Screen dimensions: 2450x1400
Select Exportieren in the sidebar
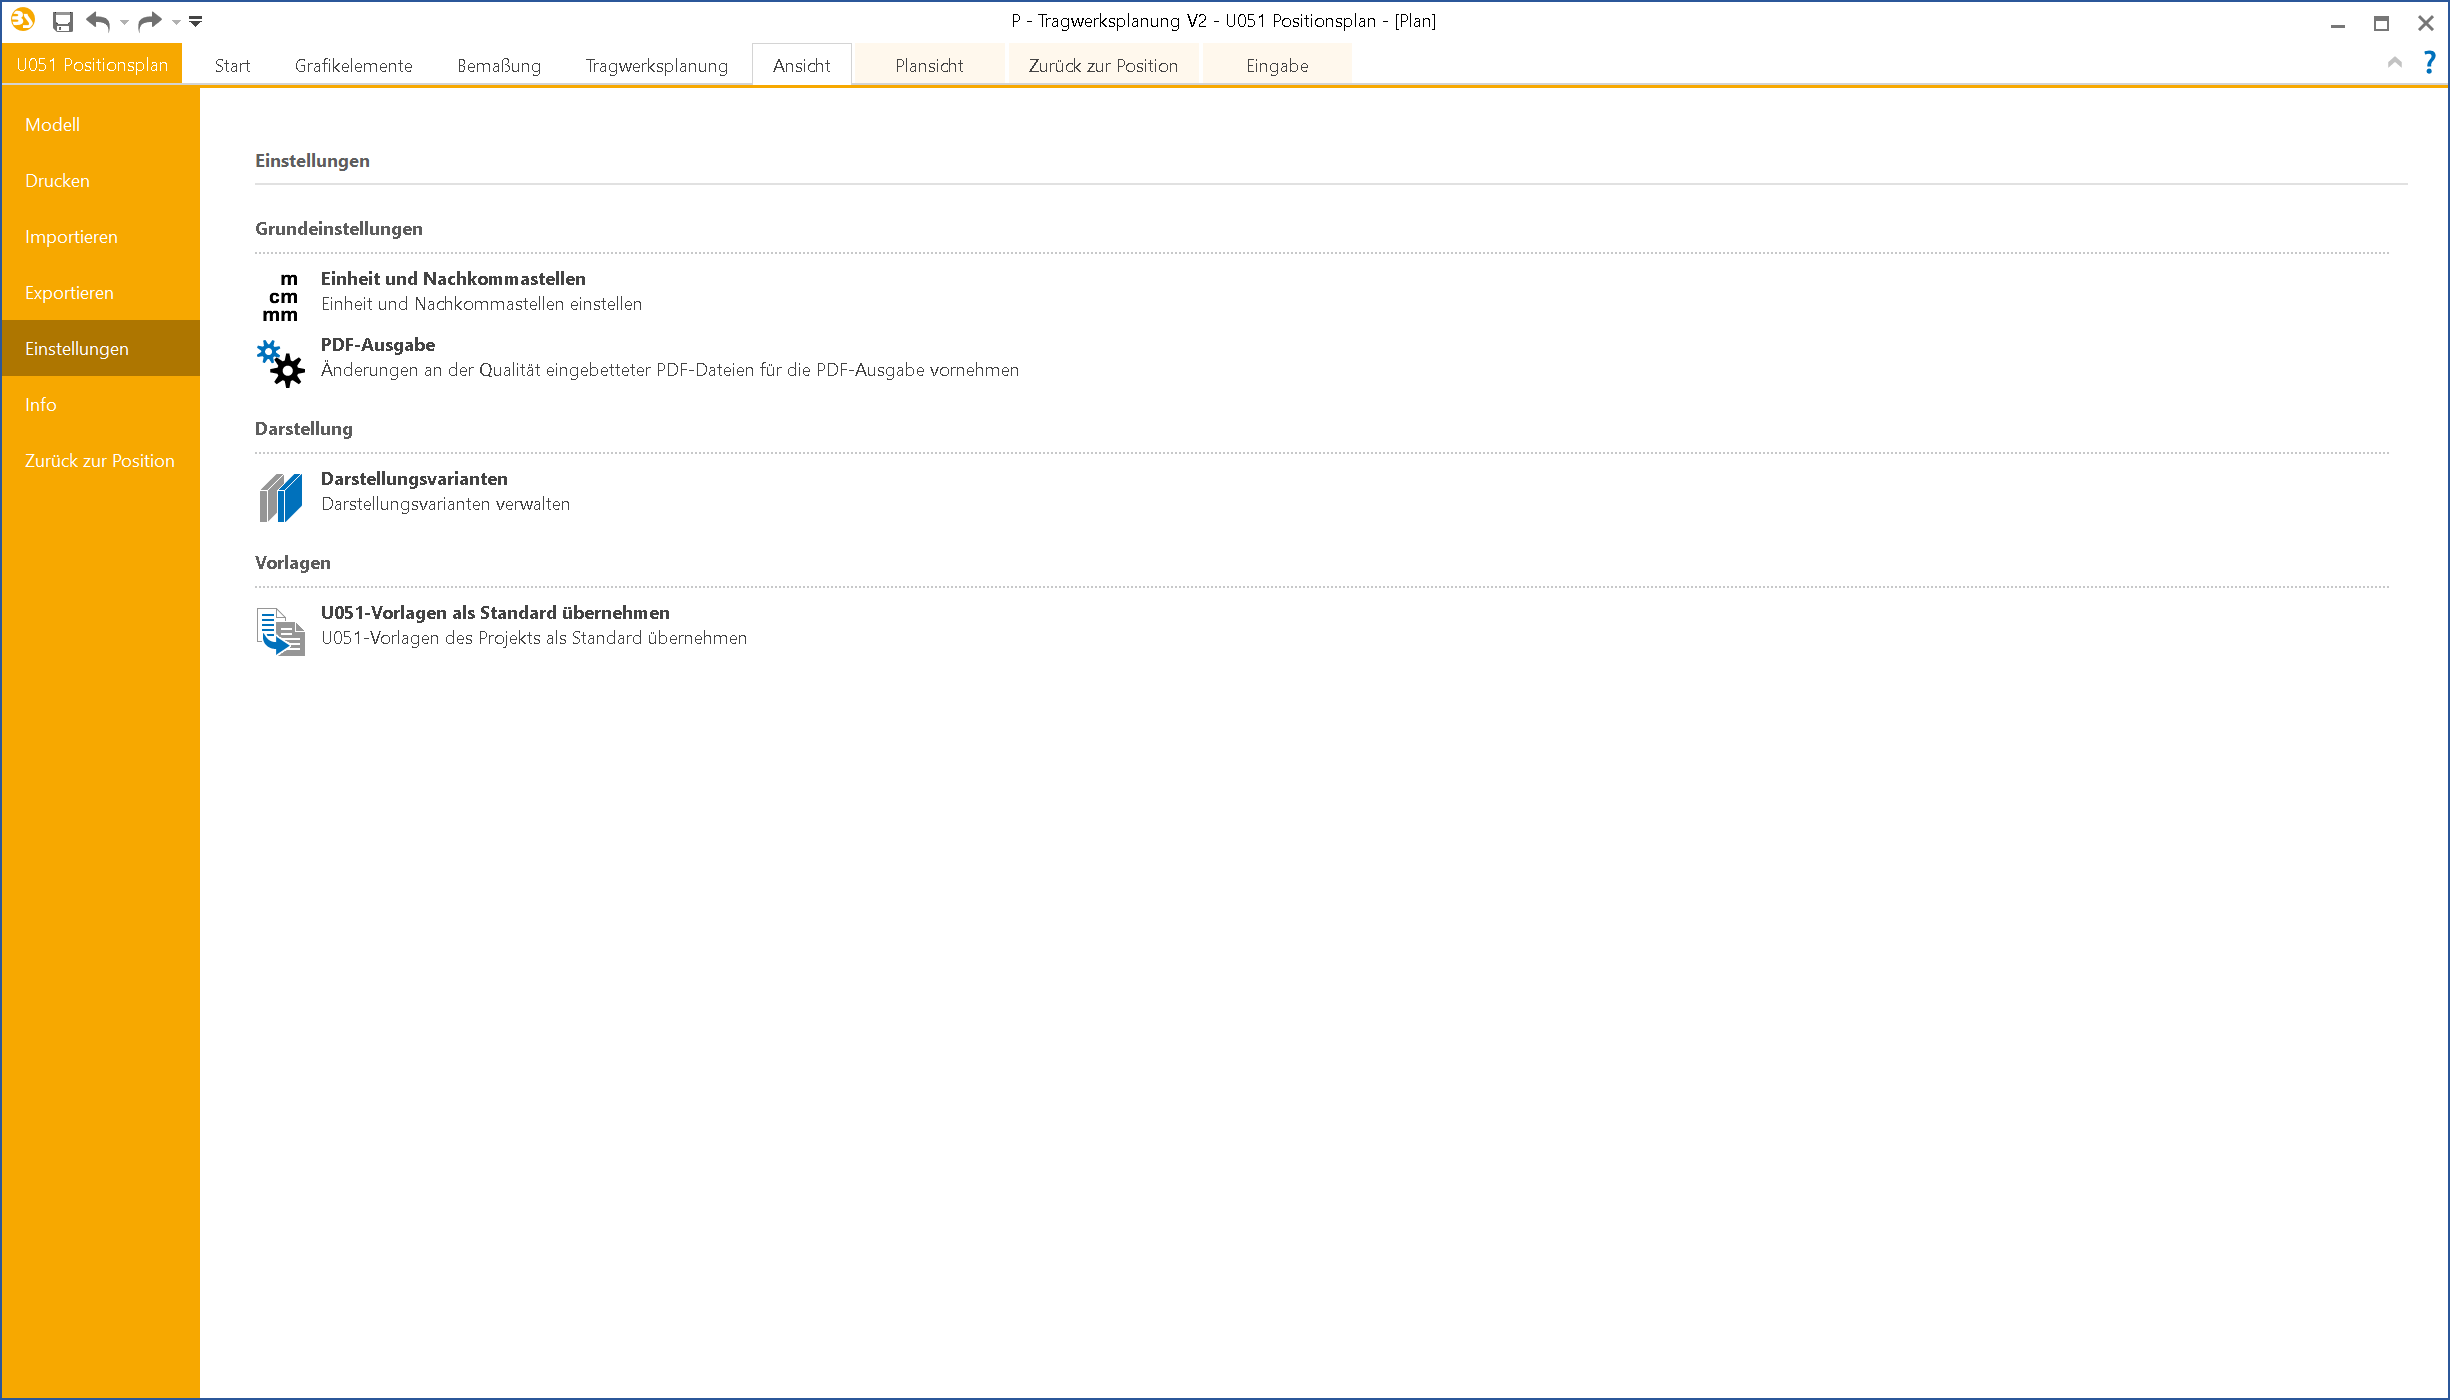pos(100,293)
